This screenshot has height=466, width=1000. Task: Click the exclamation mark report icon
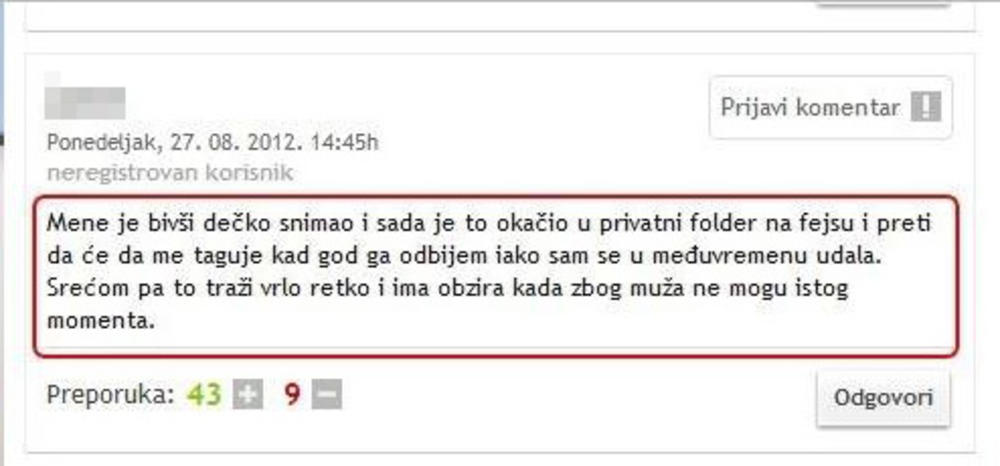point(925,107)
